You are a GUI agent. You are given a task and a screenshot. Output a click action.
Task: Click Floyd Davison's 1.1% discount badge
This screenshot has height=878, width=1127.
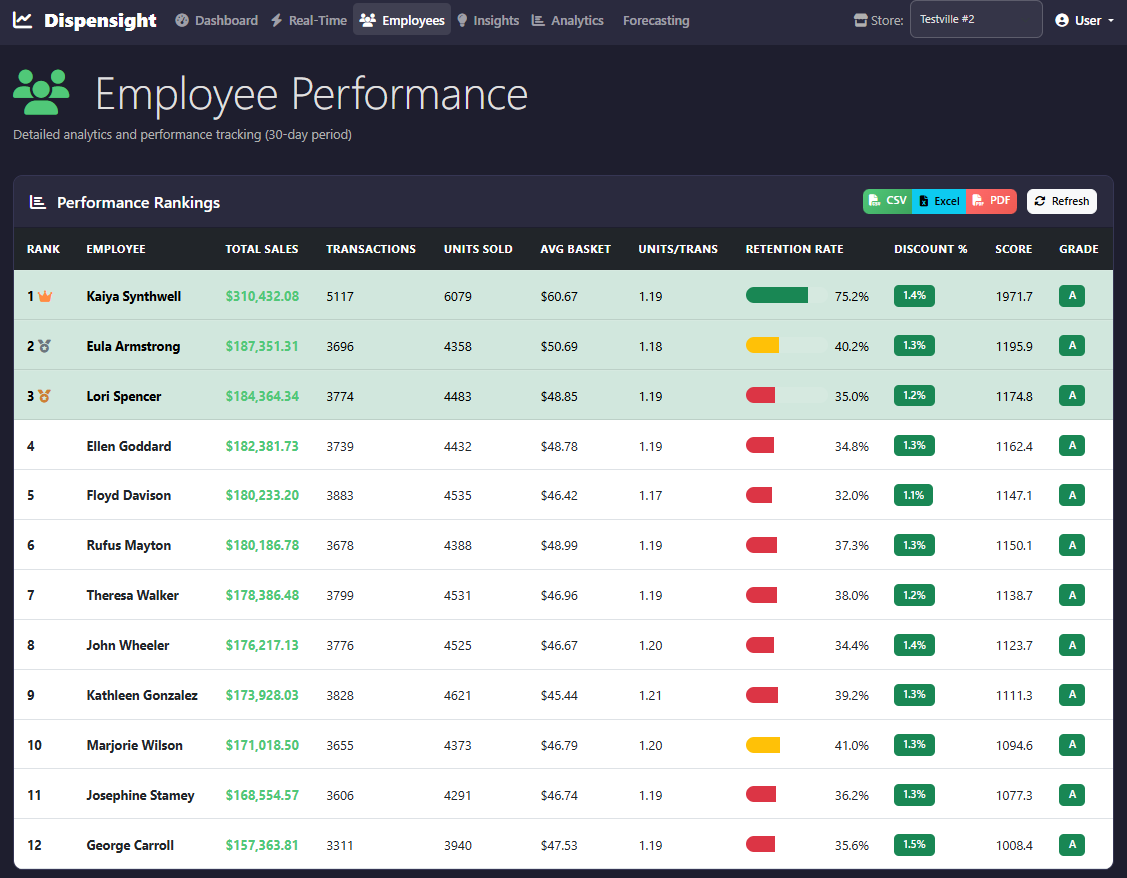914,494
